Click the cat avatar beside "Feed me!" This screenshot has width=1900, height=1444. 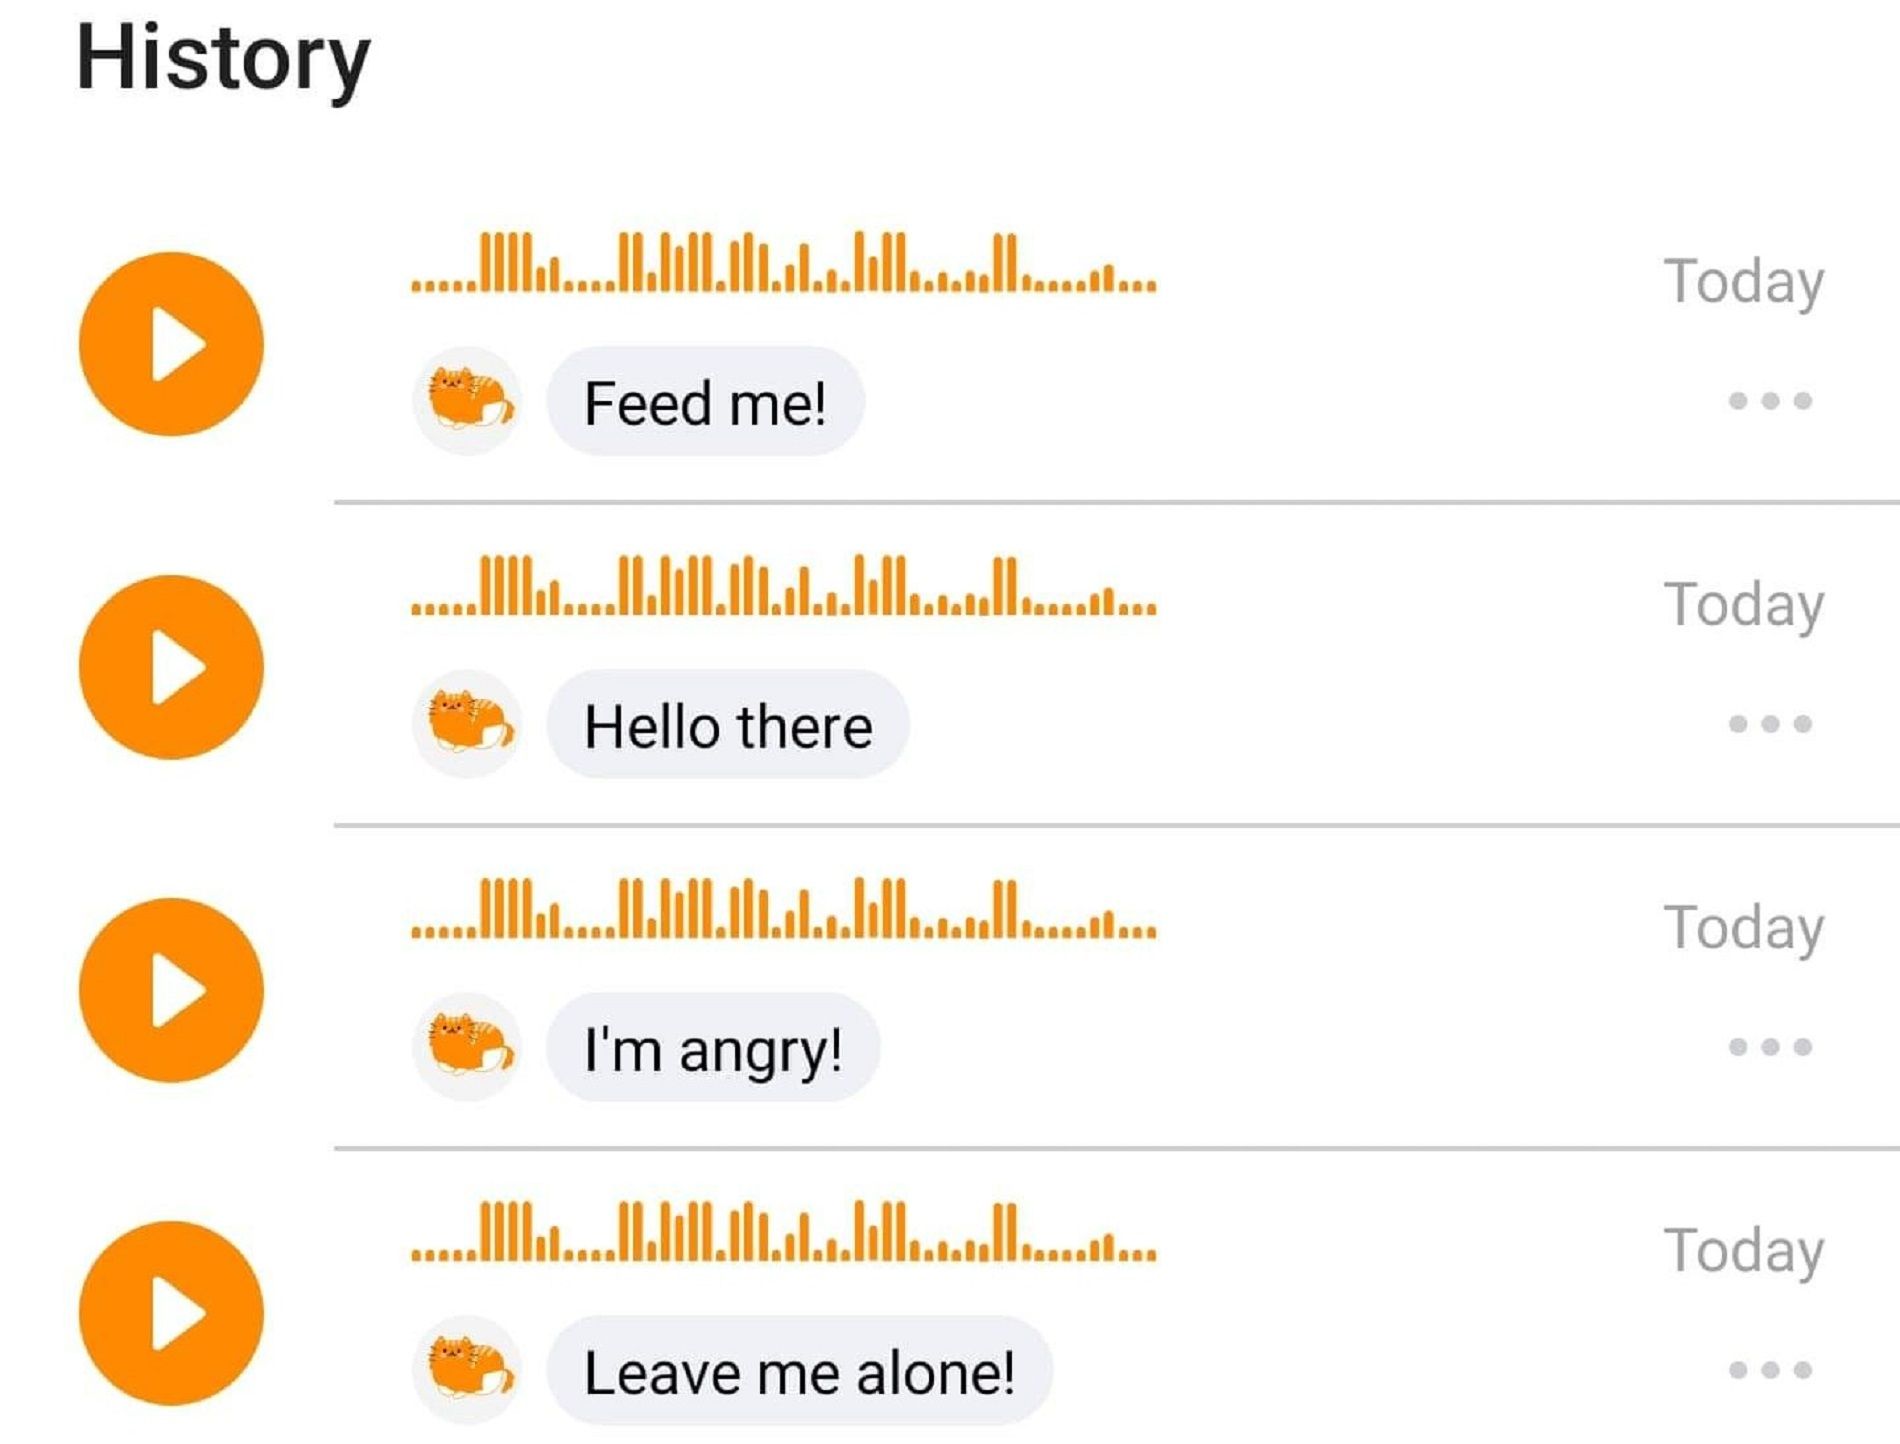[467, 401]
